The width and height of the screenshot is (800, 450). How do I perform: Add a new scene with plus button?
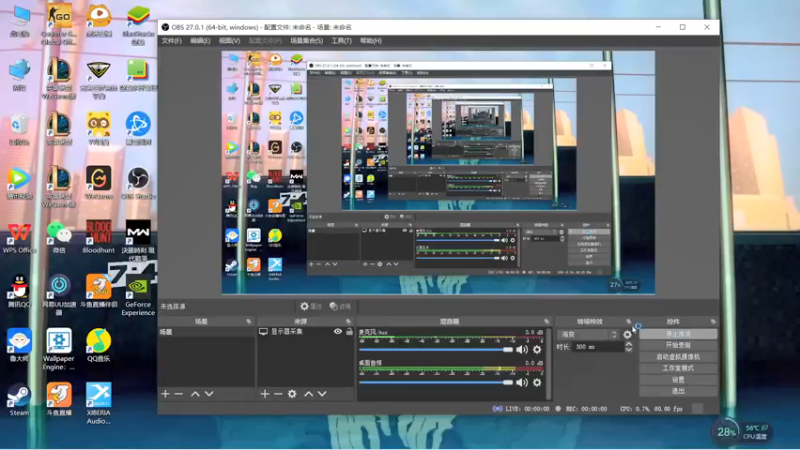click(165, 394)
